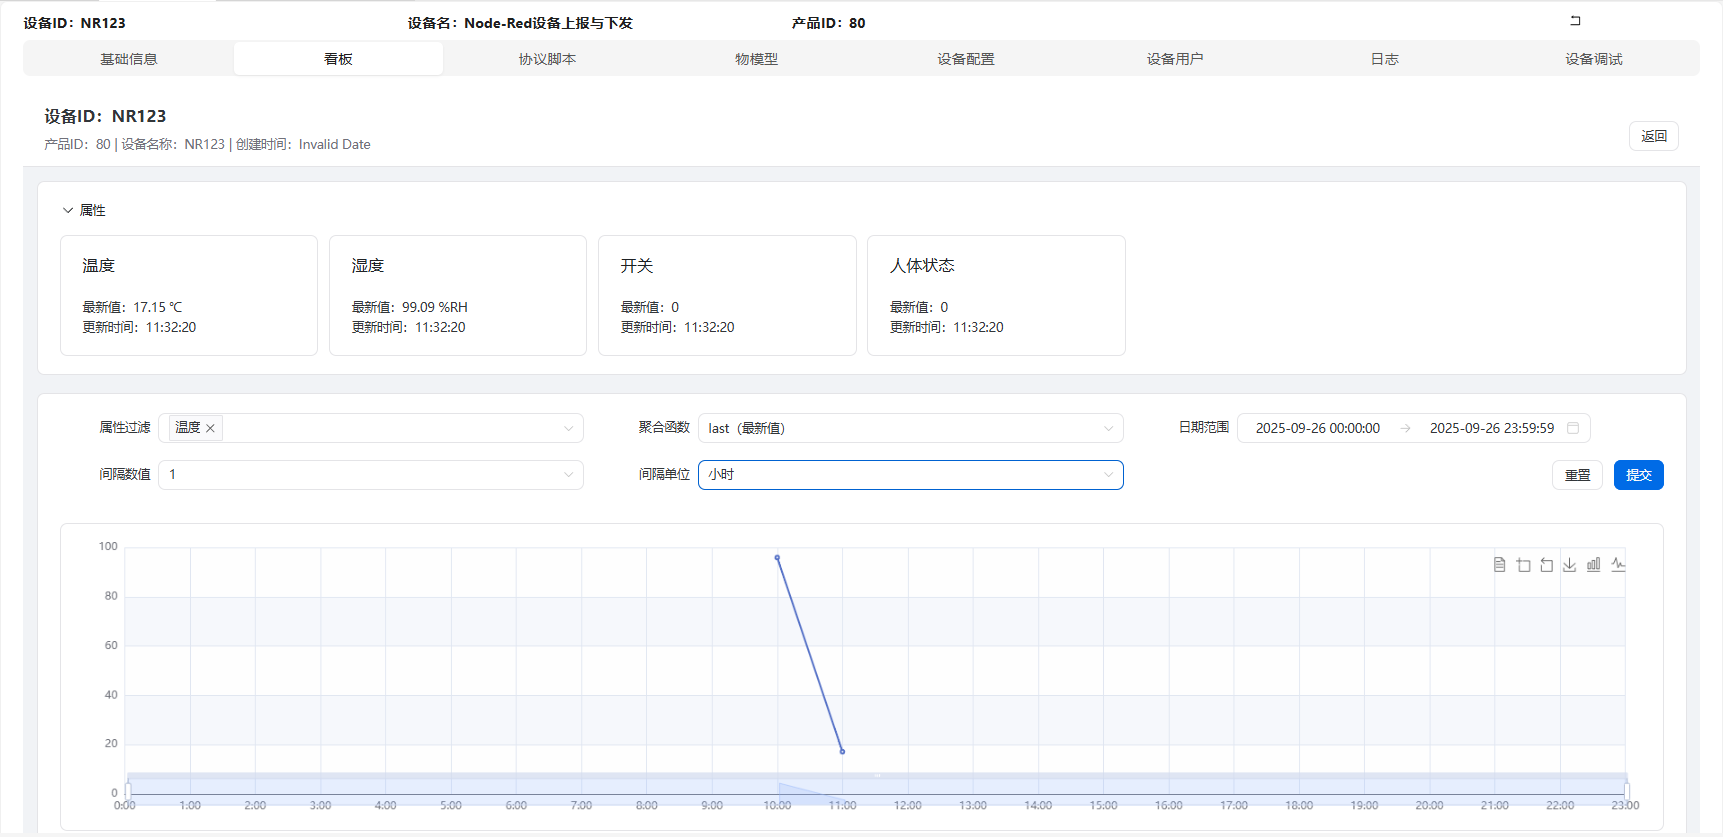Activate the chart area zoom tool
The width and height of the screenshot is (1723, 837).
[1523, 565]
